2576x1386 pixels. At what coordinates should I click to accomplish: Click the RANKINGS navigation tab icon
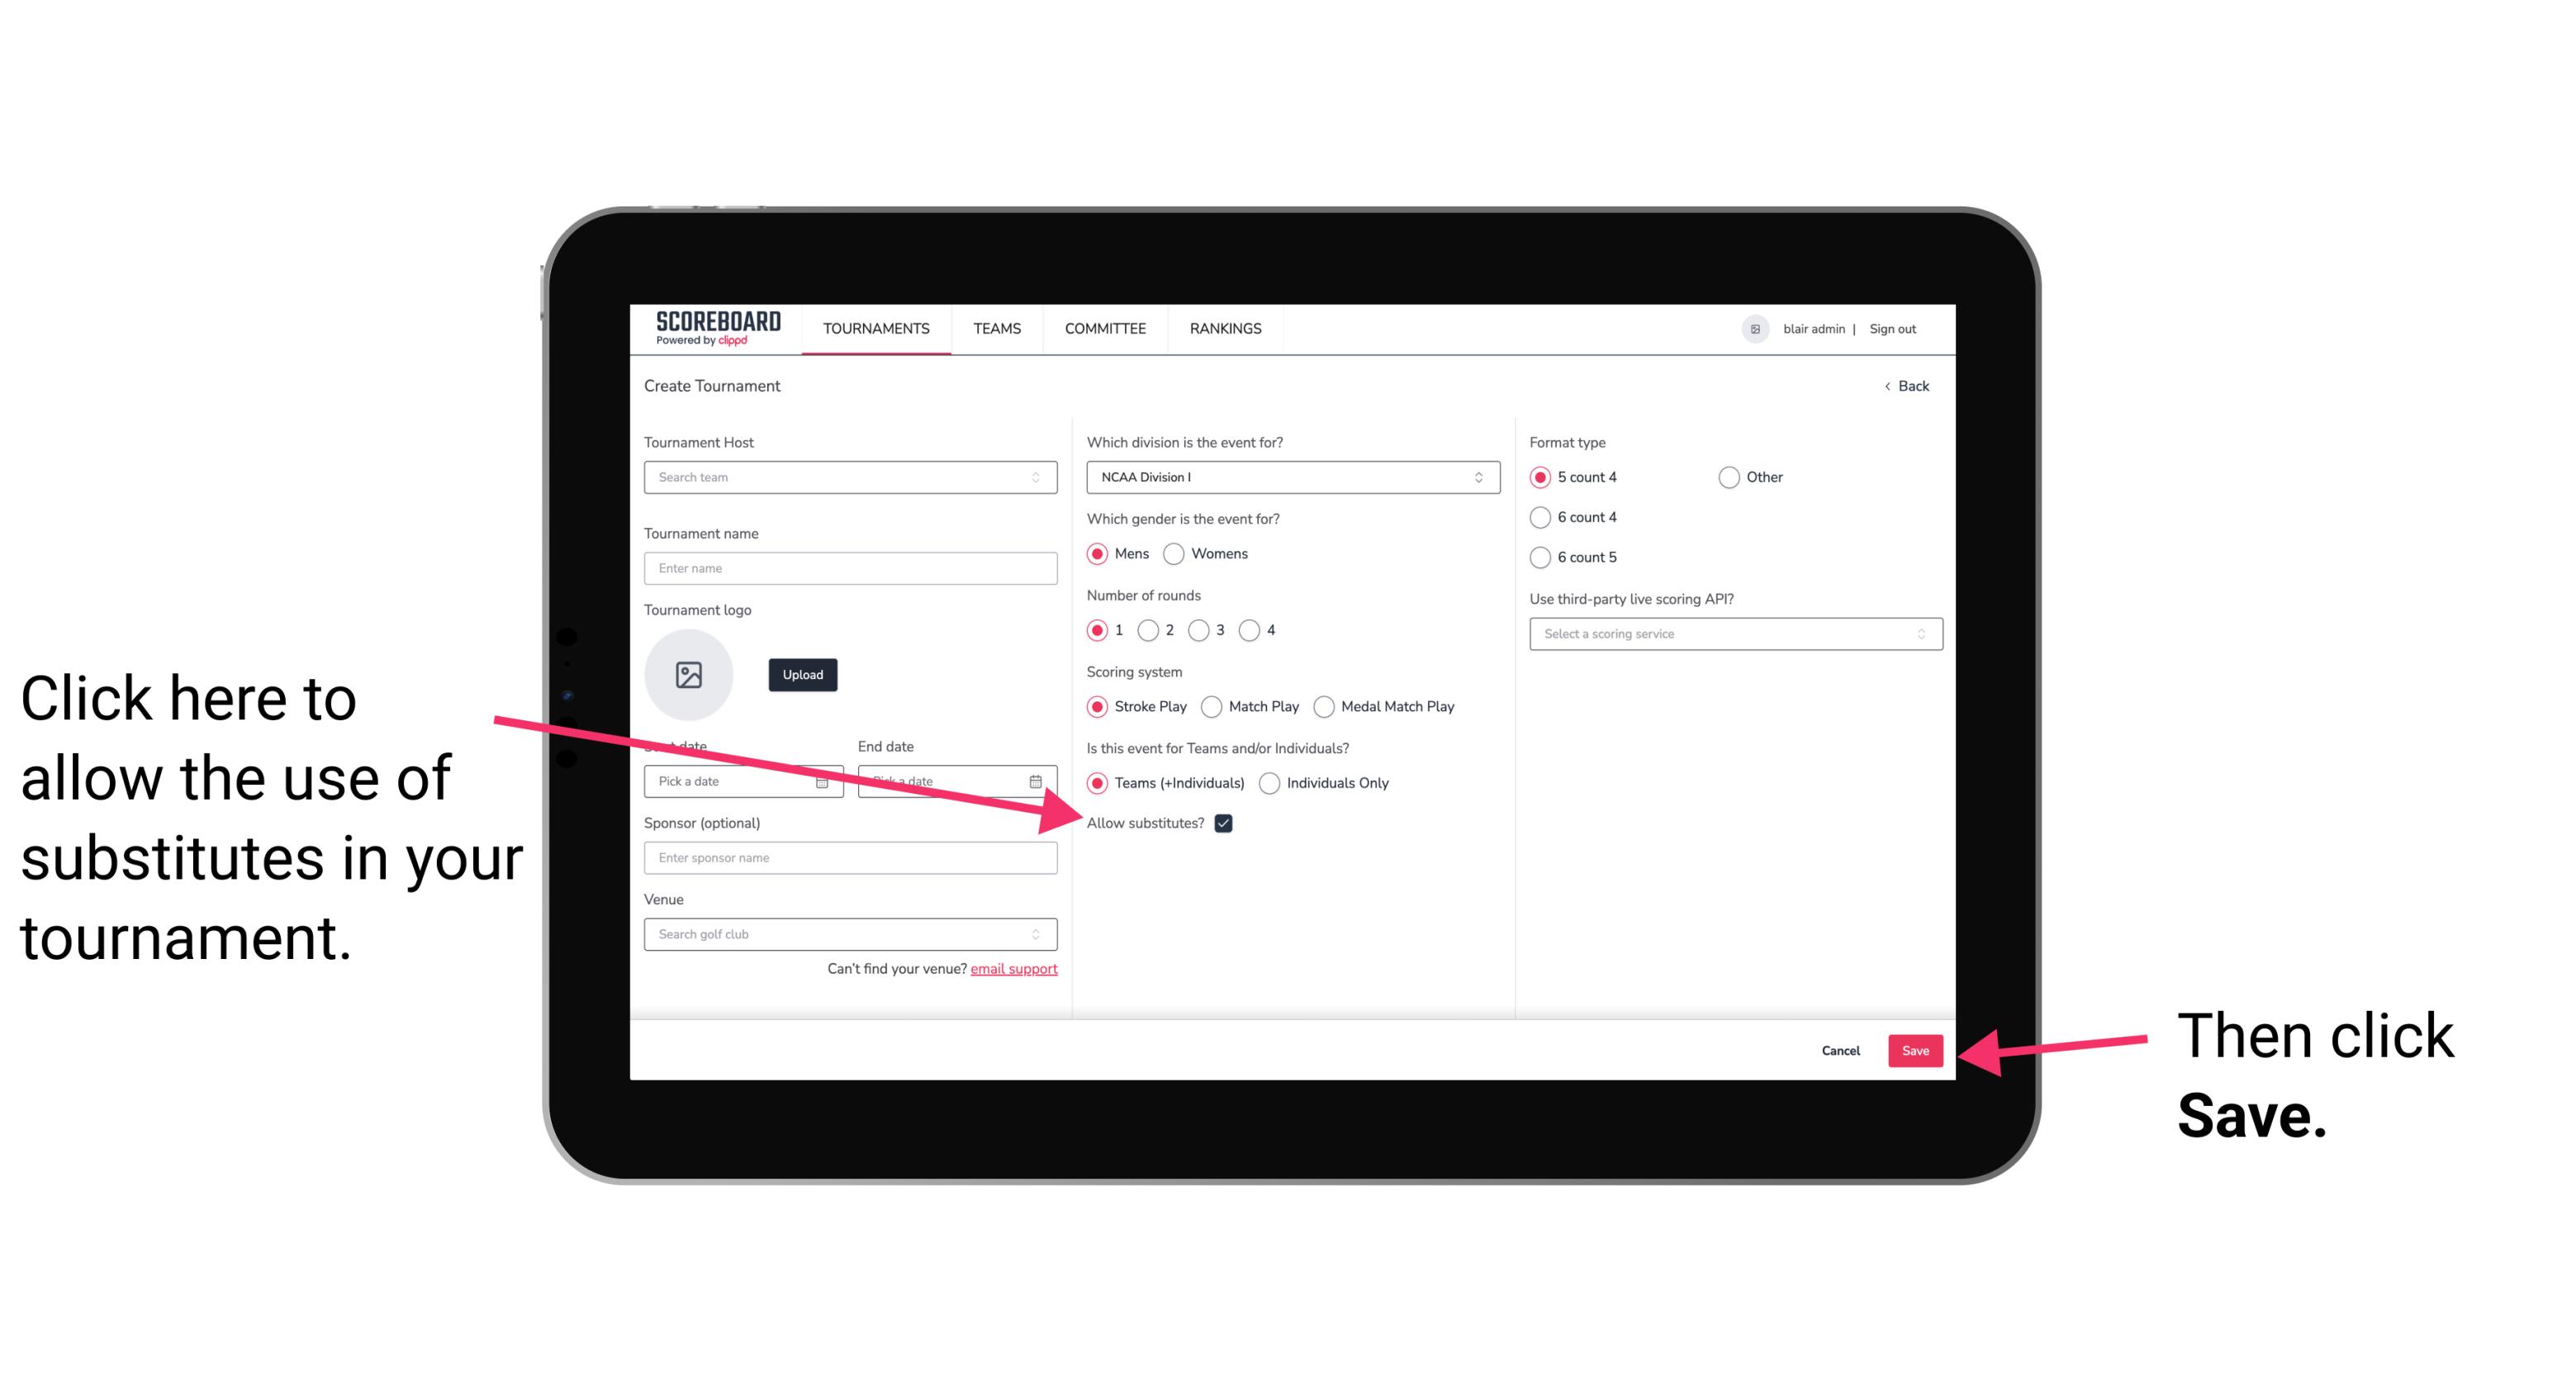[1225, 328]
